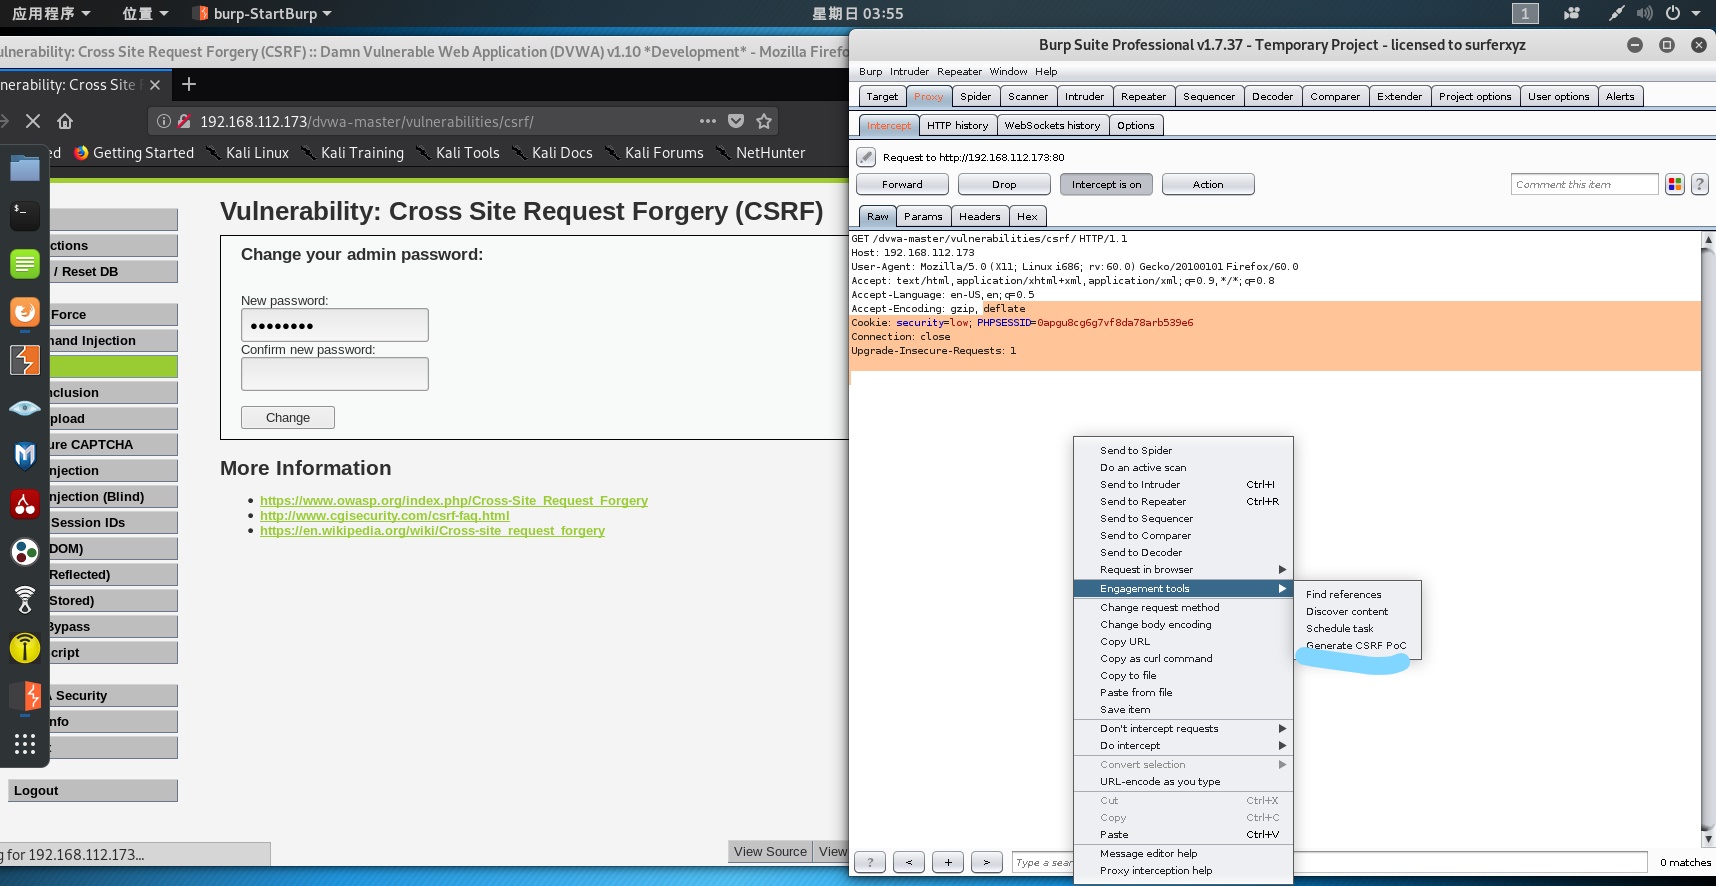Open the Files folder dock icon
This screenshot has height=886, width=1716.
coord(25,168)
